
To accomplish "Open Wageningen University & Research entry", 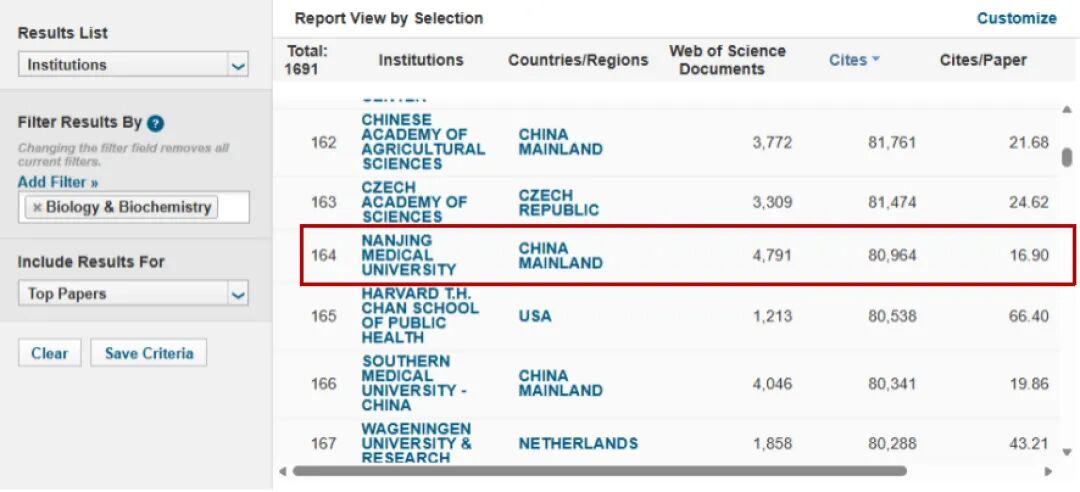I will [x=417, y=443].
